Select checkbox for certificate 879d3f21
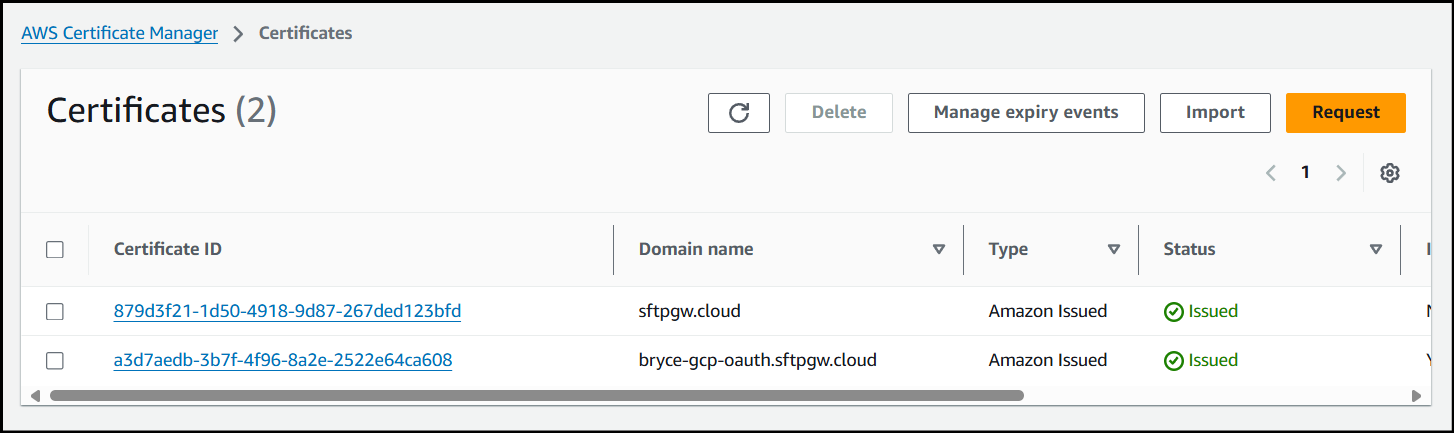This screenshot has height=433, width=1454. [55, 312]
